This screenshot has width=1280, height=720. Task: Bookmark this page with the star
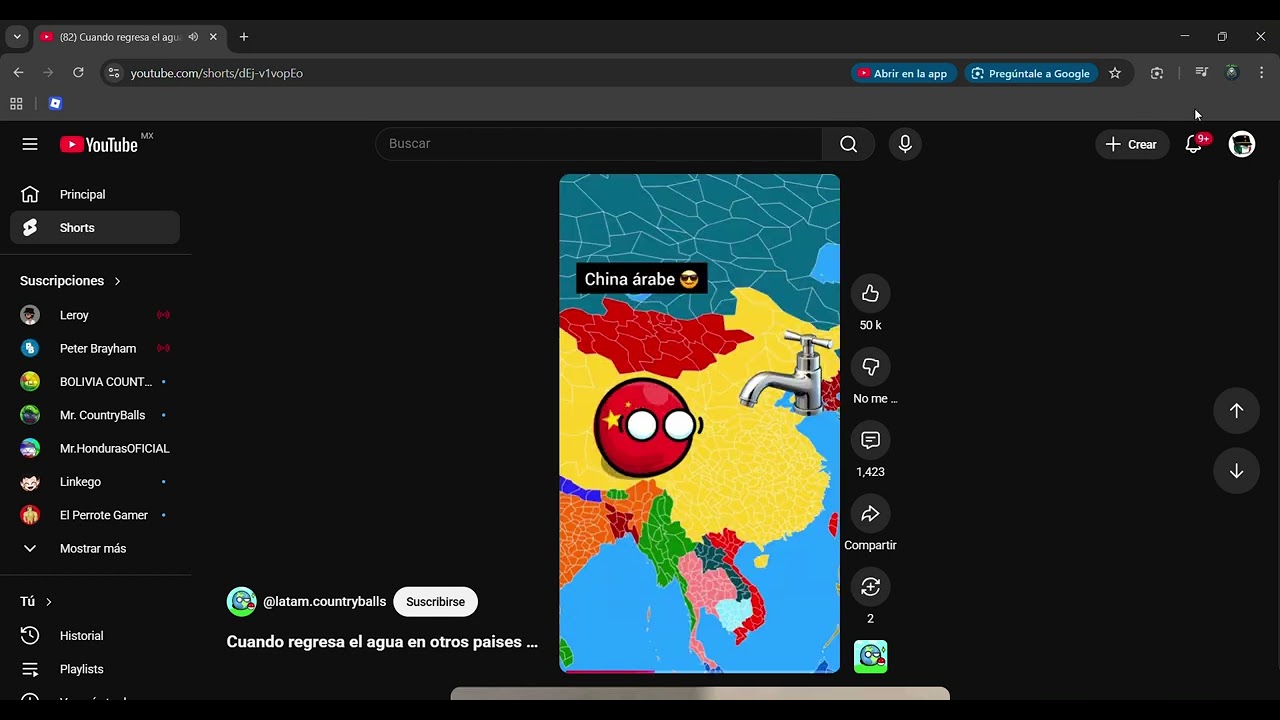1115,73
